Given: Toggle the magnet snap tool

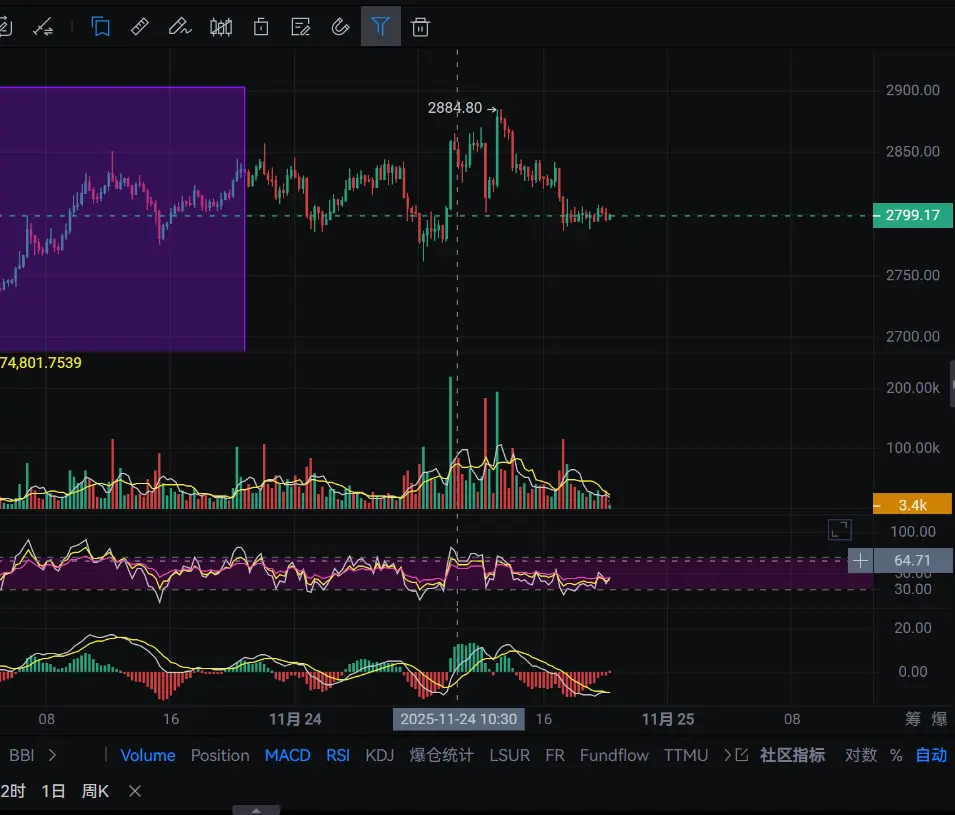Looking at the screenshot, I should 340,27.
